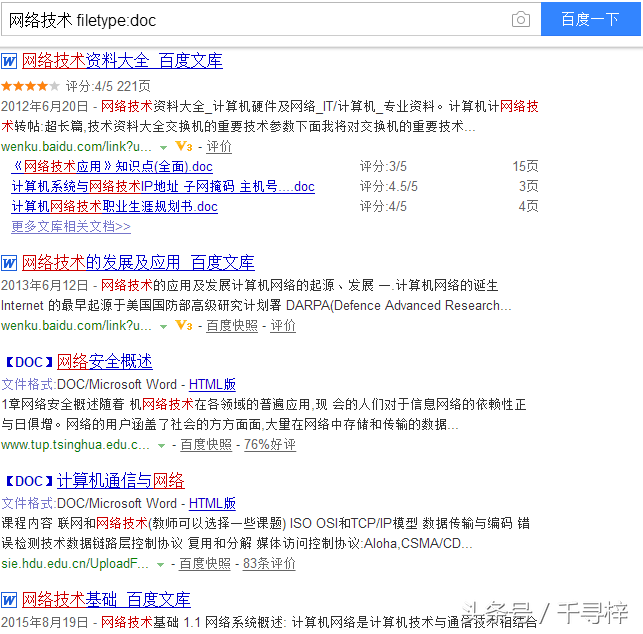Click 【DOC】 tag beside 网络安全概述
The width and height of the screenshot is (643, 634).
(x=30, y=362)
